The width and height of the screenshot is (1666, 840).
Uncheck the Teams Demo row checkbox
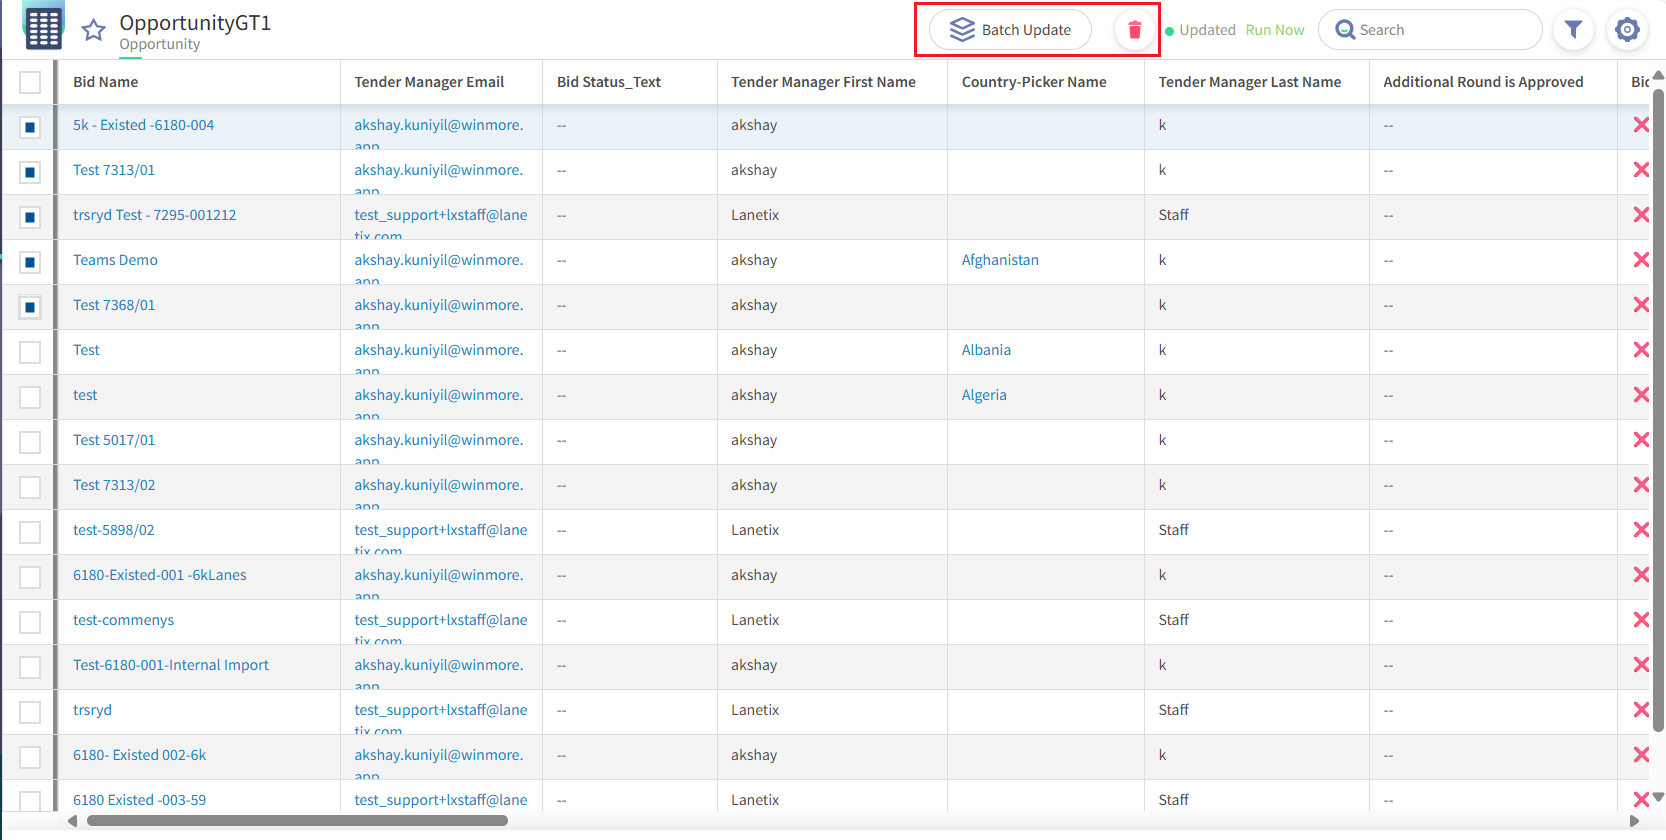pos(30,262)
